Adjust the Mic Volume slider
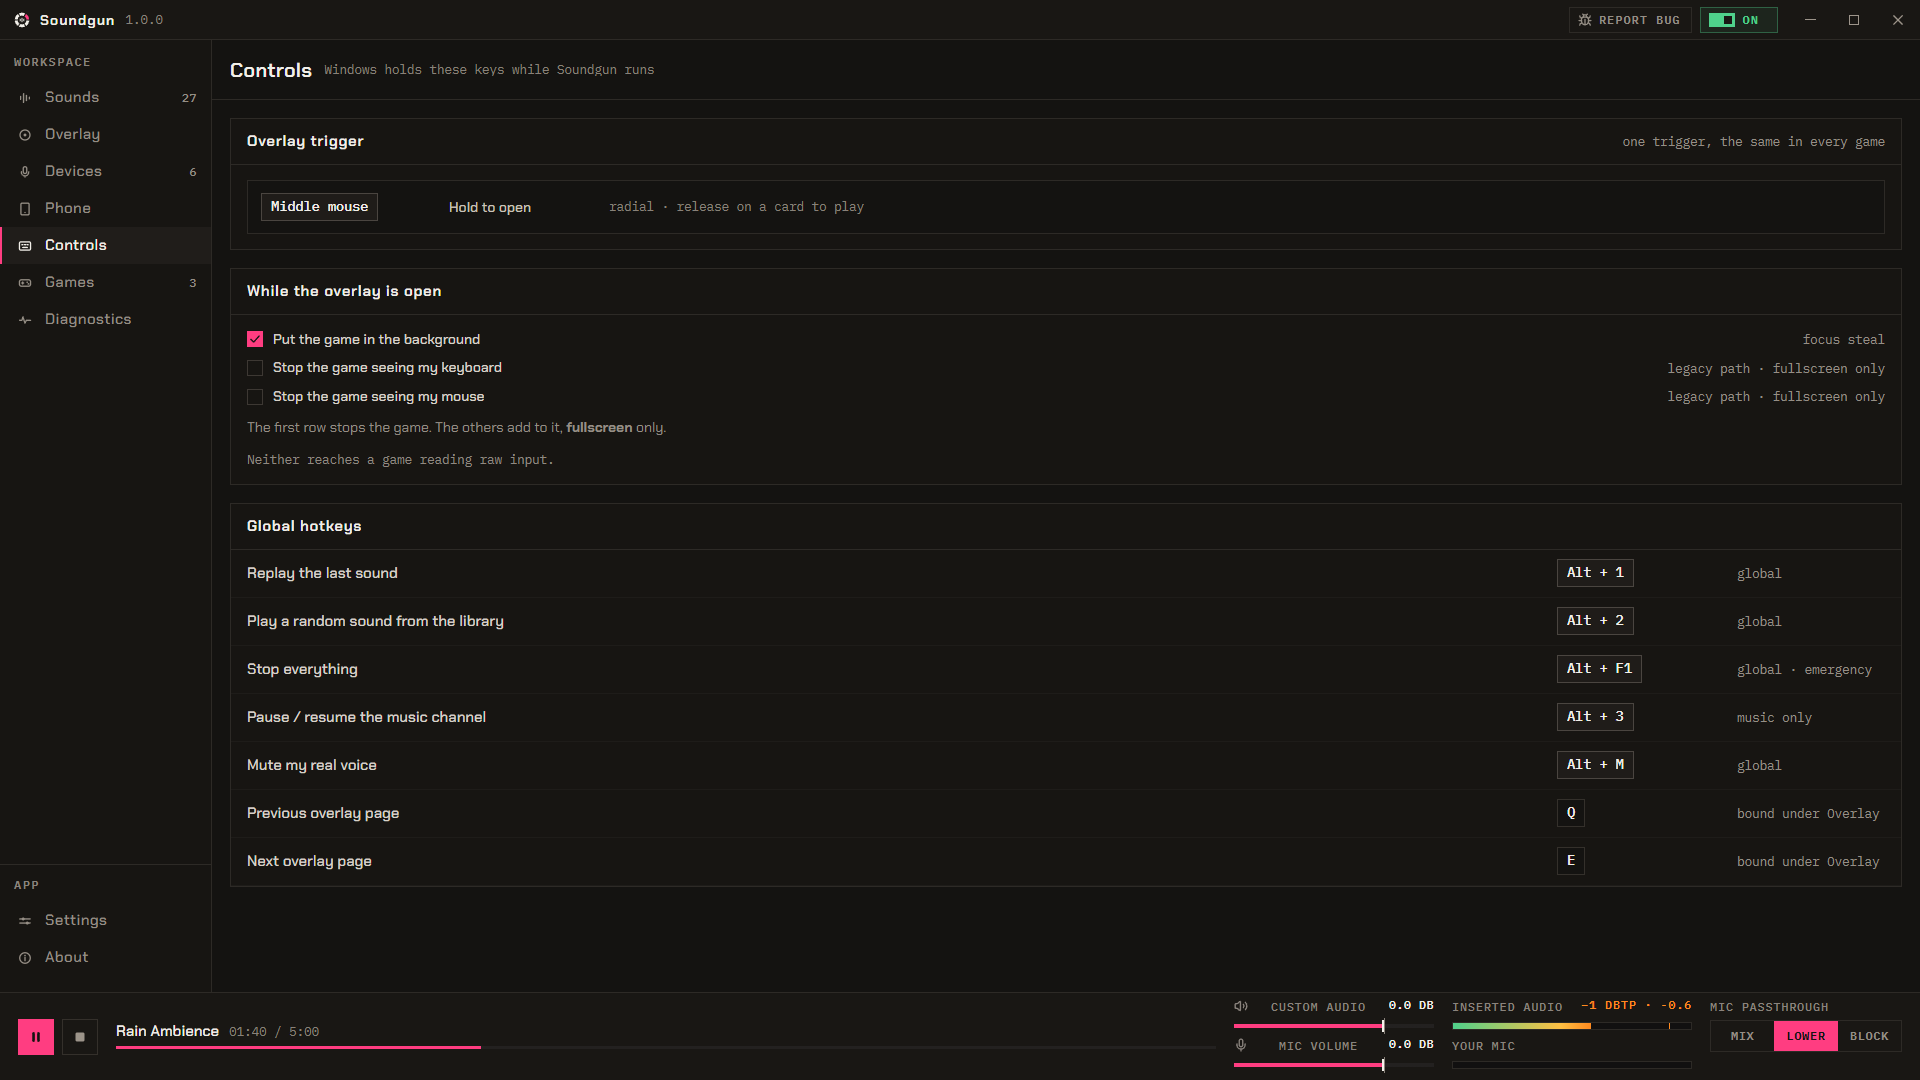The width and height of the screenshot is (1920, 1080). 1333,1065
